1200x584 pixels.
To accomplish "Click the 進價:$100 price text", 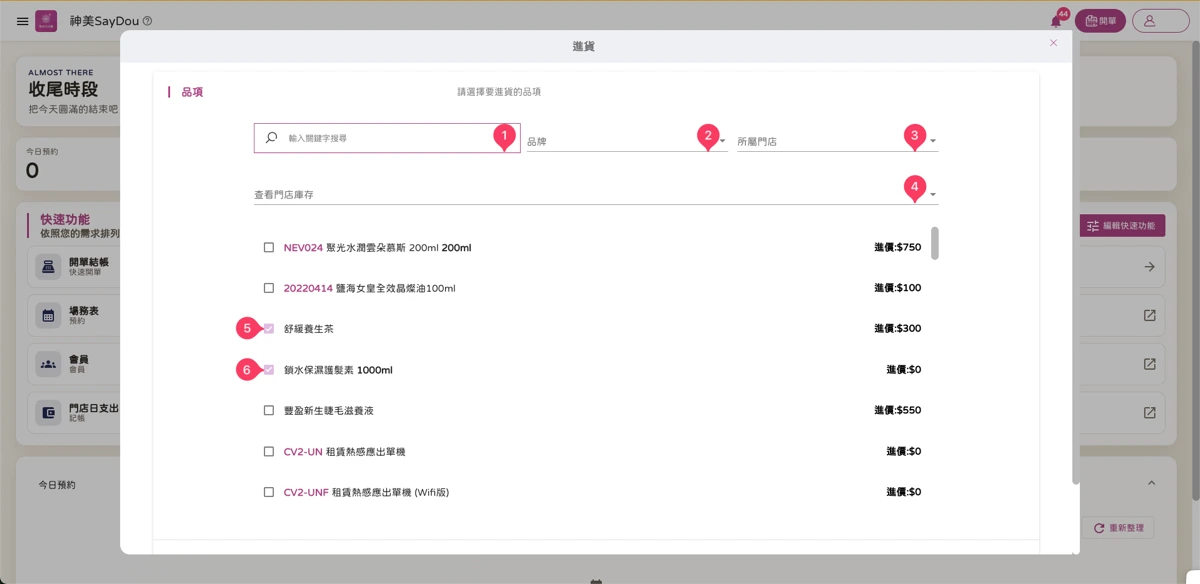I will pos(897,288).
